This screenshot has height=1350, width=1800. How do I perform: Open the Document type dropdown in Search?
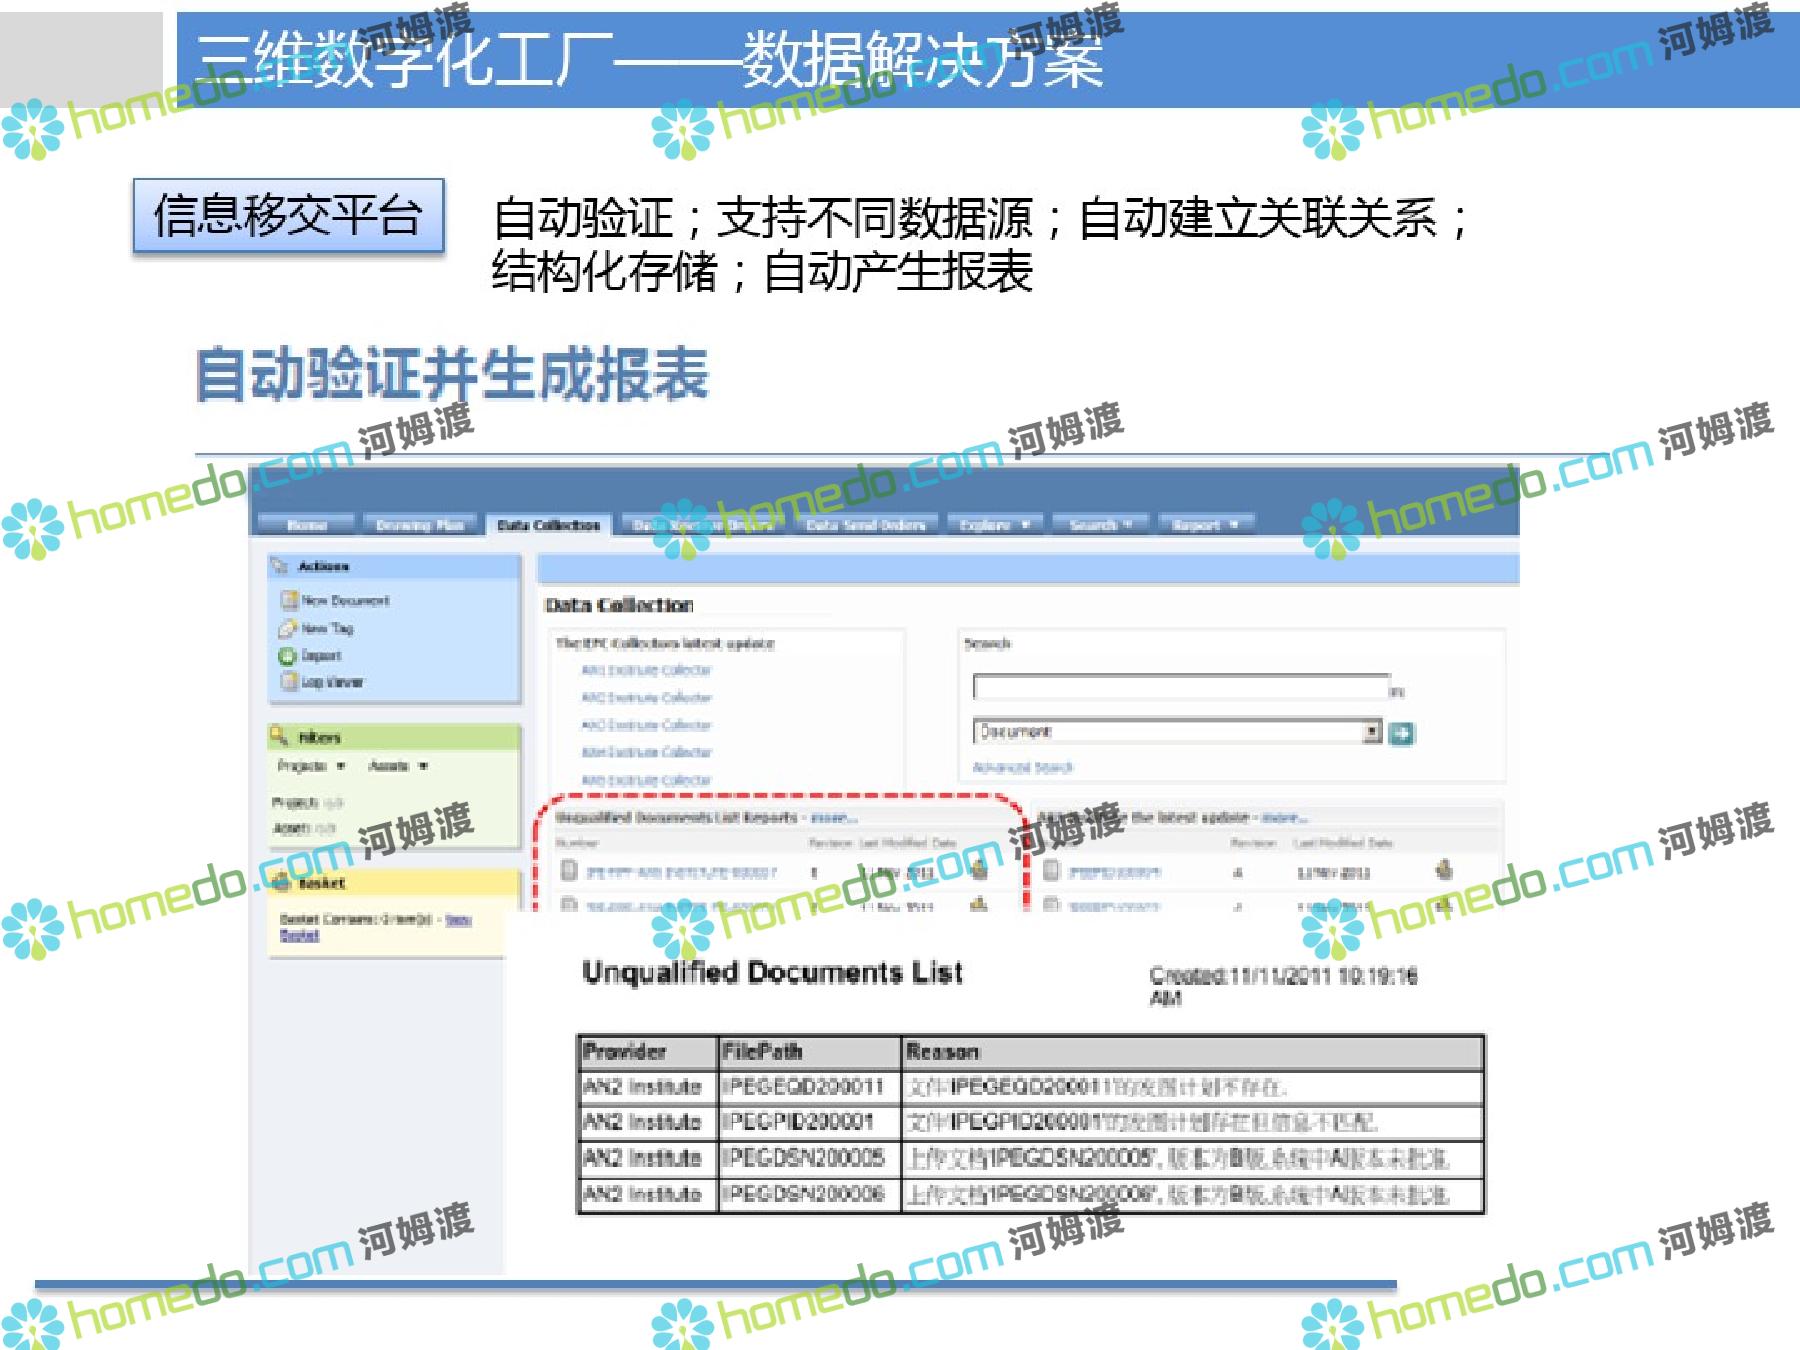click(1372, 732)
